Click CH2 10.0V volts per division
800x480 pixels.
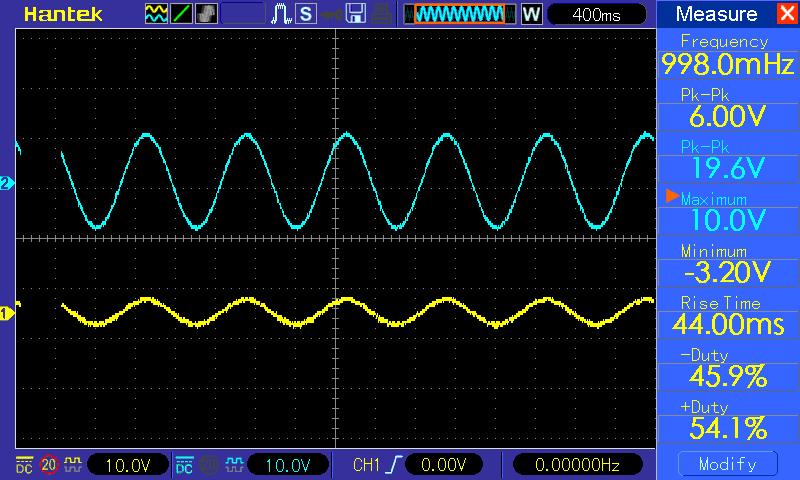pyautogui.click(x=288, y=465)
